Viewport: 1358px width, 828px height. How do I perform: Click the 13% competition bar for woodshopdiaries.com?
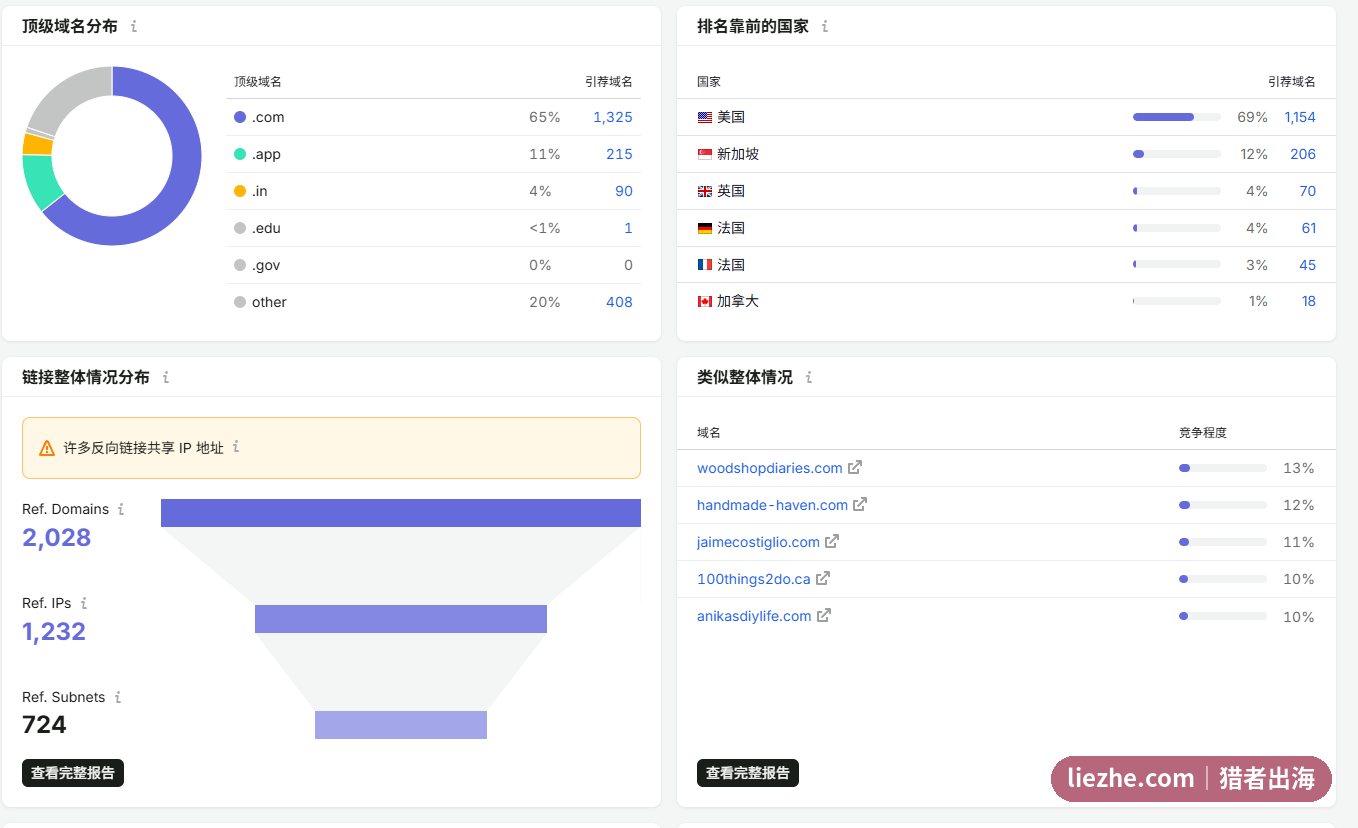tap(1223, 468)
